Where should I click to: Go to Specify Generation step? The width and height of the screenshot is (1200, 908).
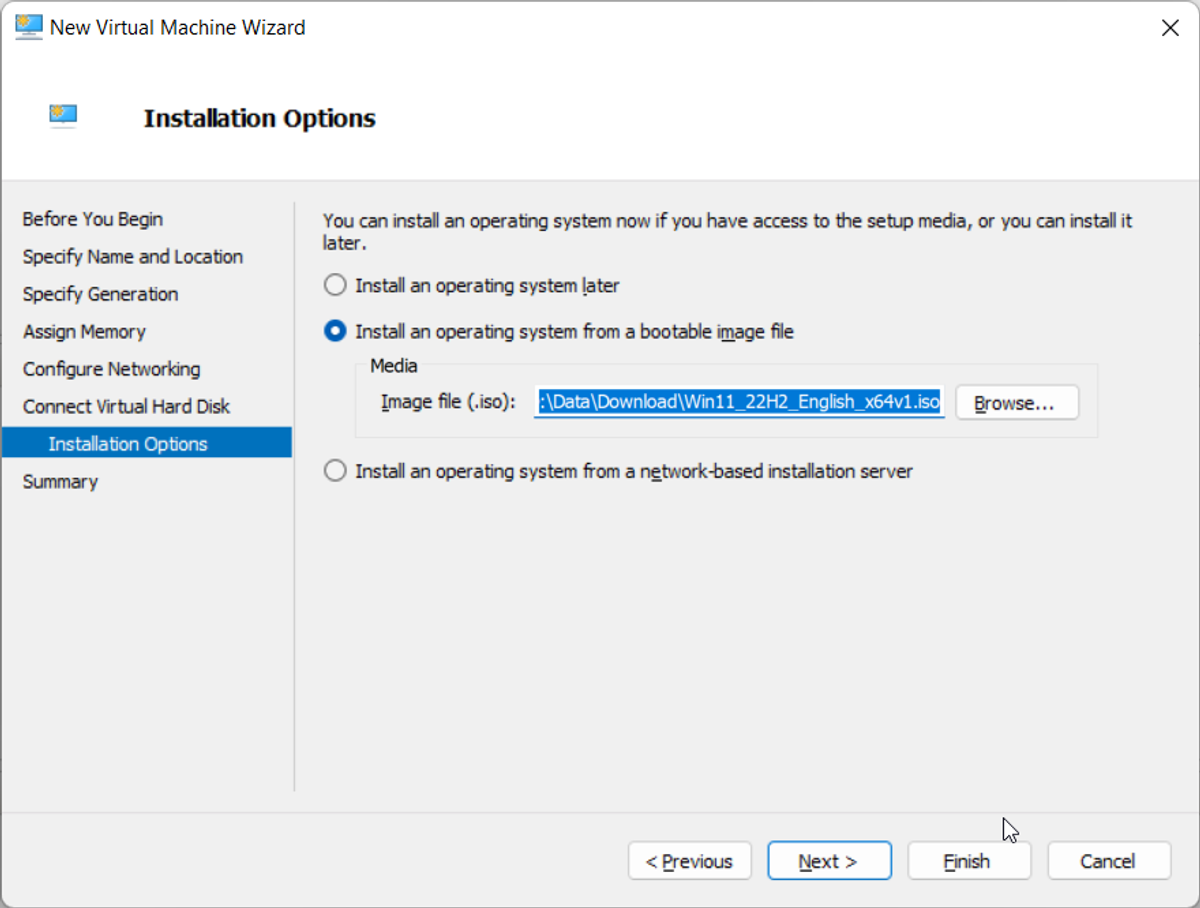pyautogui.click(x=100, y=294)
